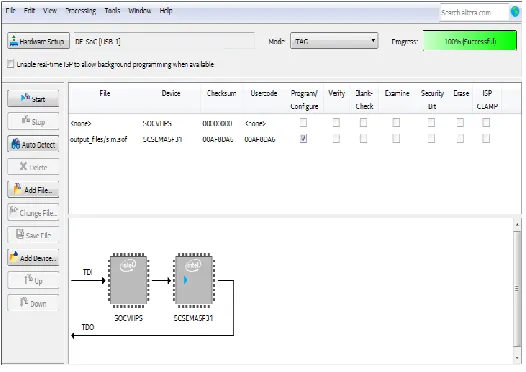526x372 pixels.
Task: Open the Processing menu
Action: 81,11
